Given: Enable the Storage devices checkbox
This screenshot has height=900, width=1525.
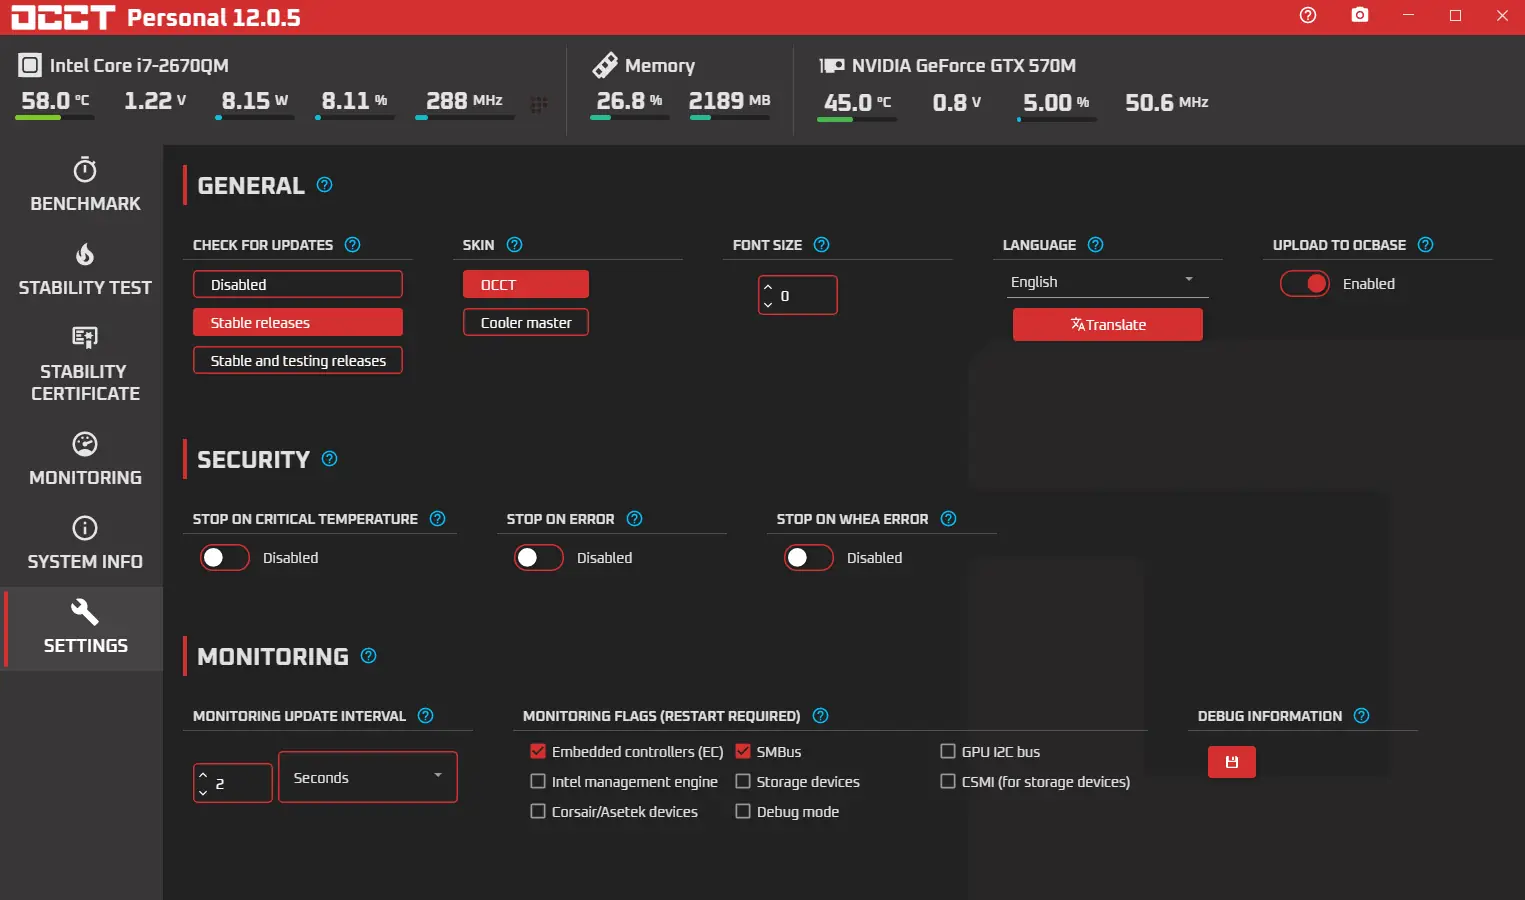Looking at the screenshot, I should coord(743,782).
